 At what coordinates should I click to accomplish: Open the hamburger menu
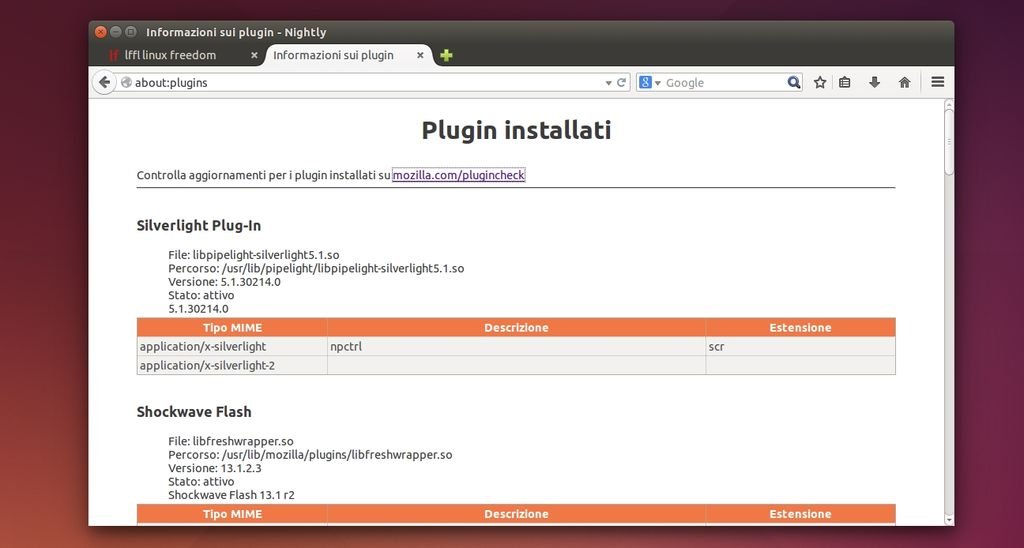tap(938, 82)
